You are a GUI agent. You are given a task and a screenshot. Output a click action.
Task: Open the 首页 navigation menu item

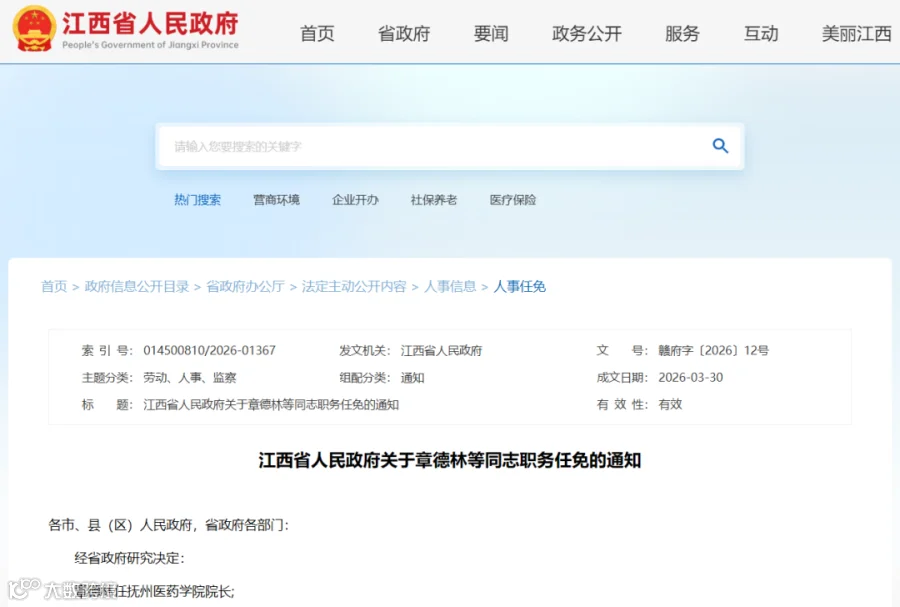(x=317, y=34)
